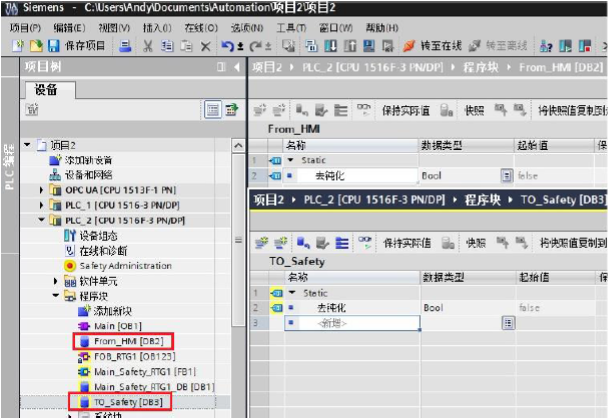Click 去钝化 name cell in TO_Safety table
Viewport: 608px width, 419px height.
(352, 308)
